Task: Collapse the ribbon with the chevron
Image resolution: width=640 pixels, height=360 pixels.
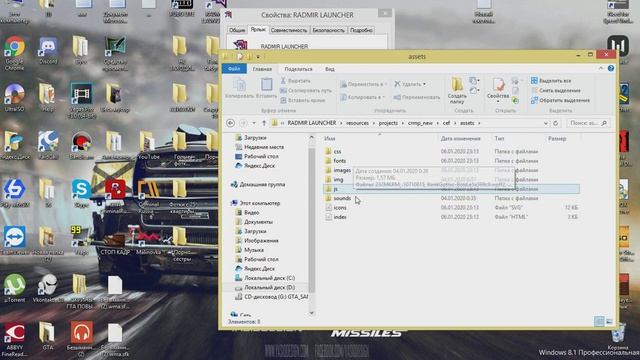Action: coord(601,69)
